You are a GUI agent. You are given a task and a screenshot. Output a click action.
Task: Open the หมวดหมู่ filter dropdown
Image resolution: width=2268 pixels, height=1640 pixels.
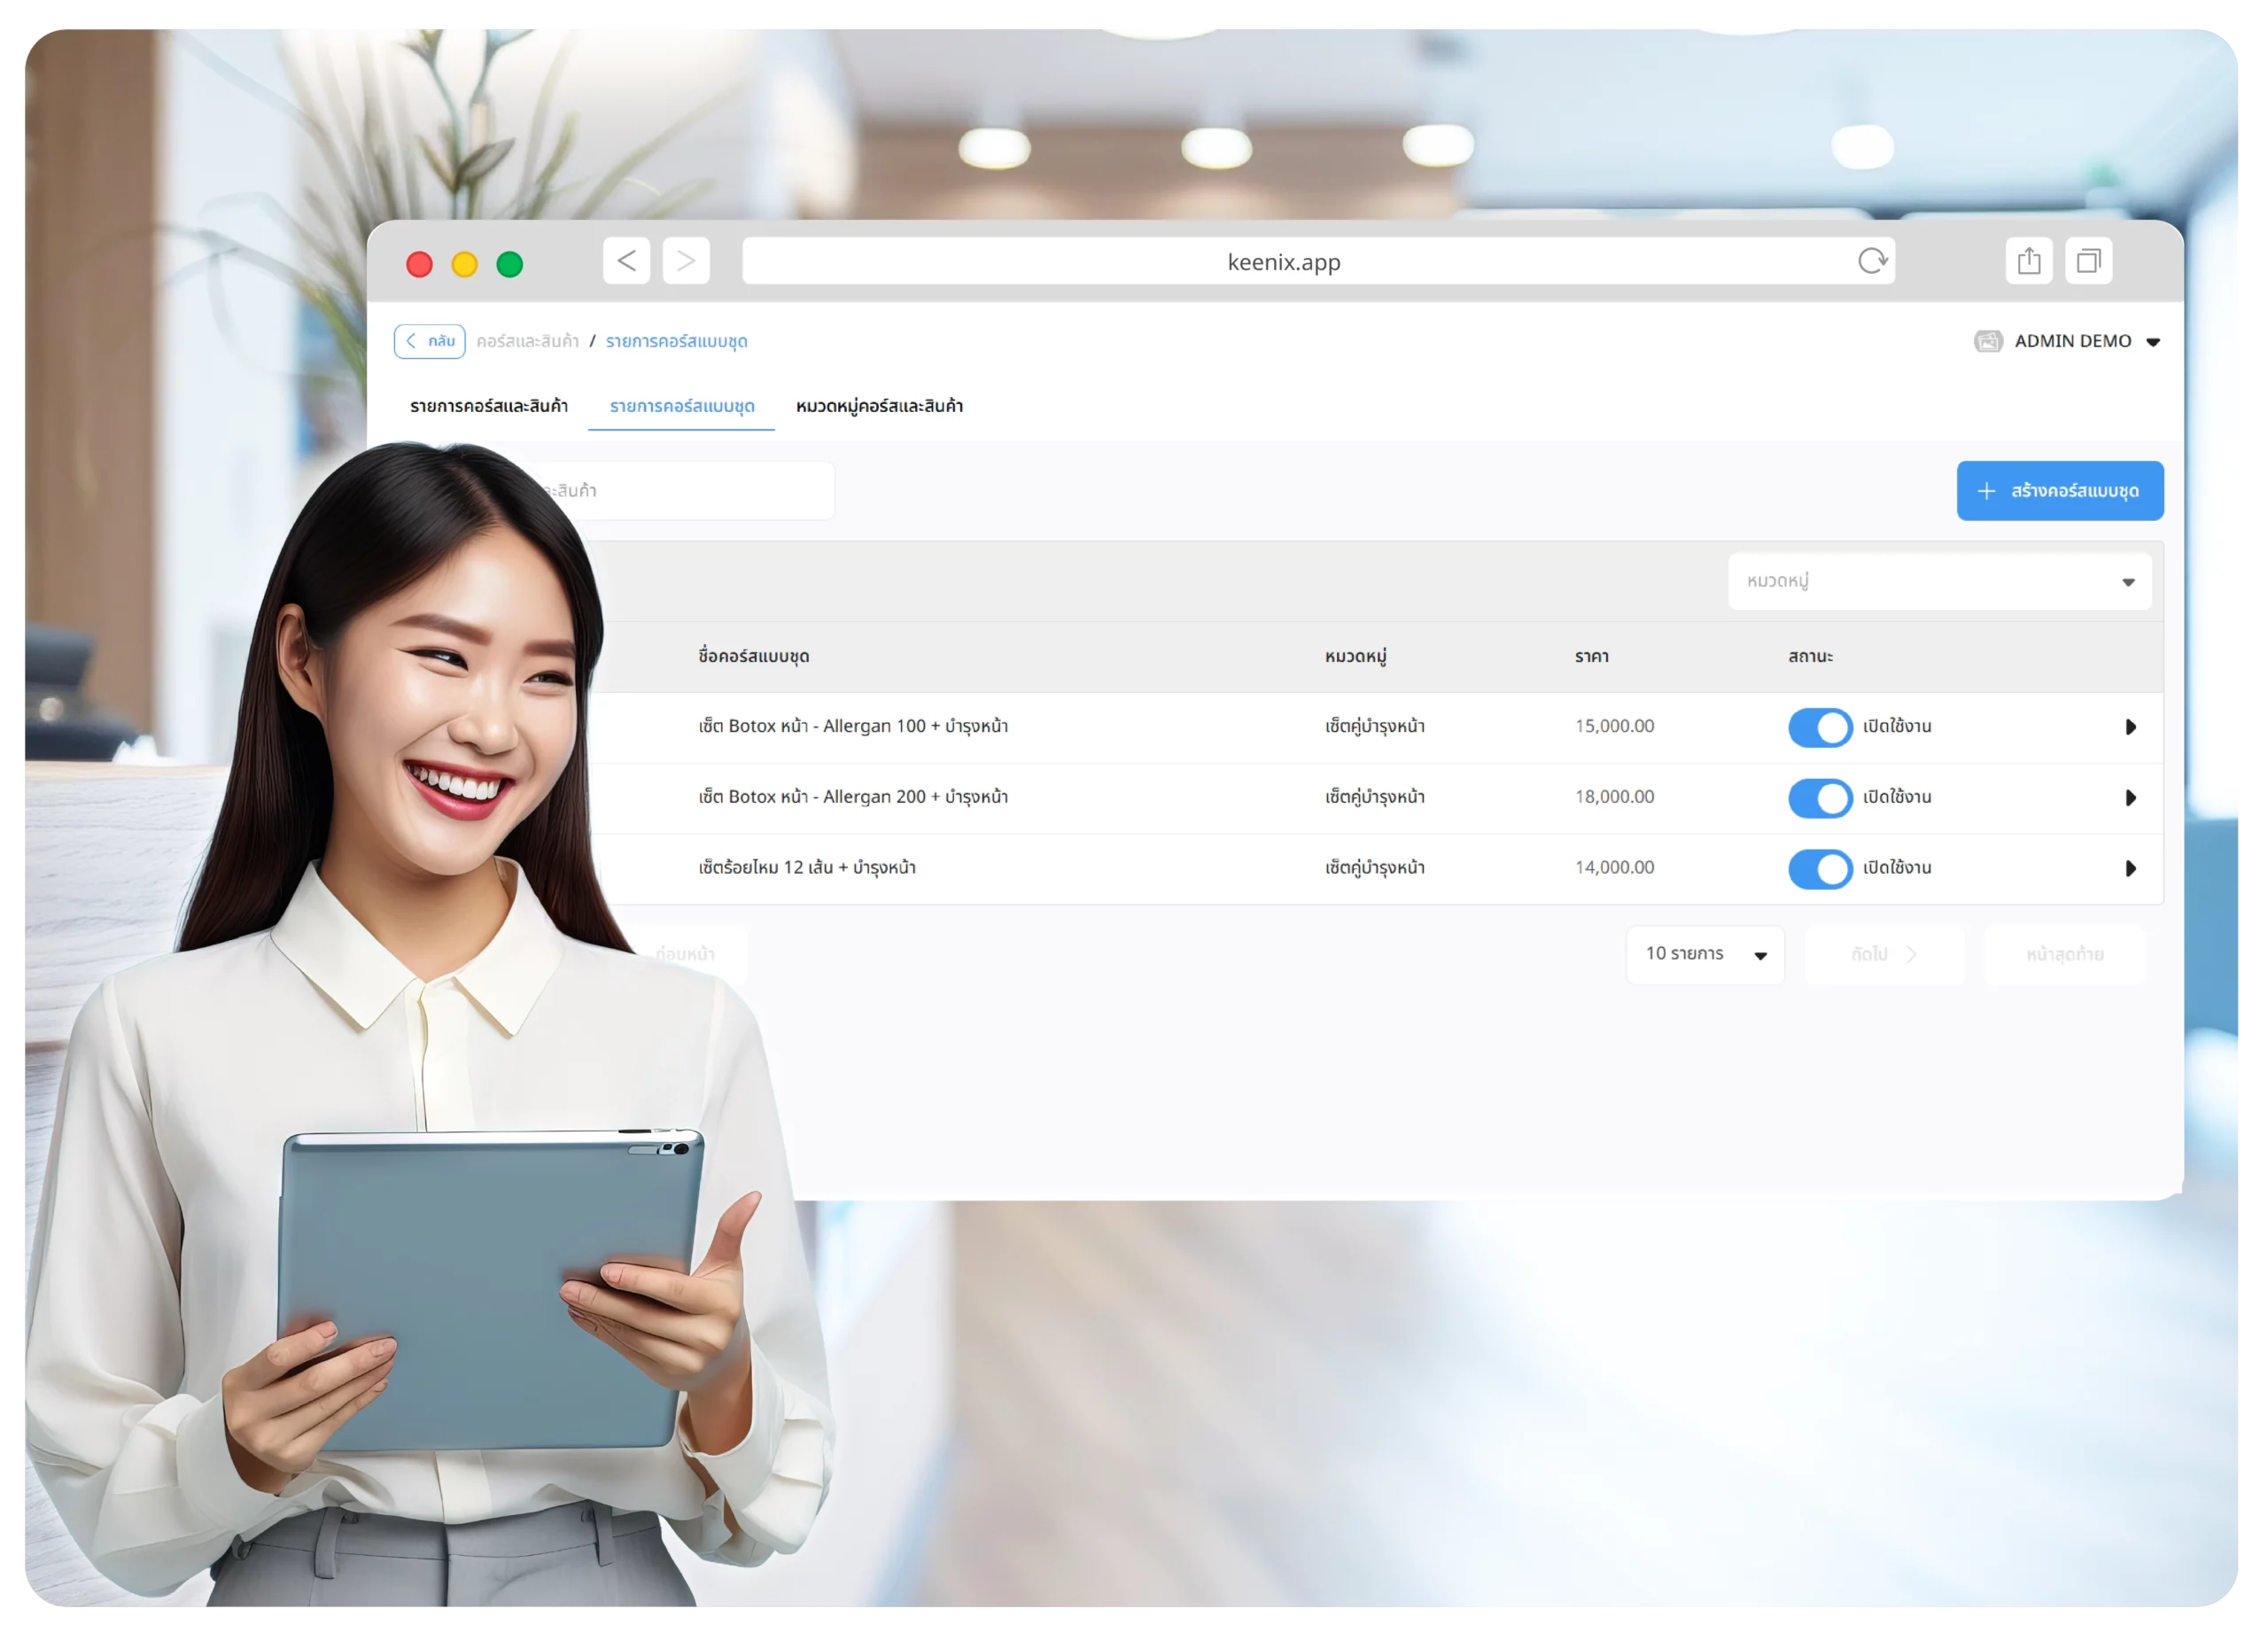[x=1938, y=581]
